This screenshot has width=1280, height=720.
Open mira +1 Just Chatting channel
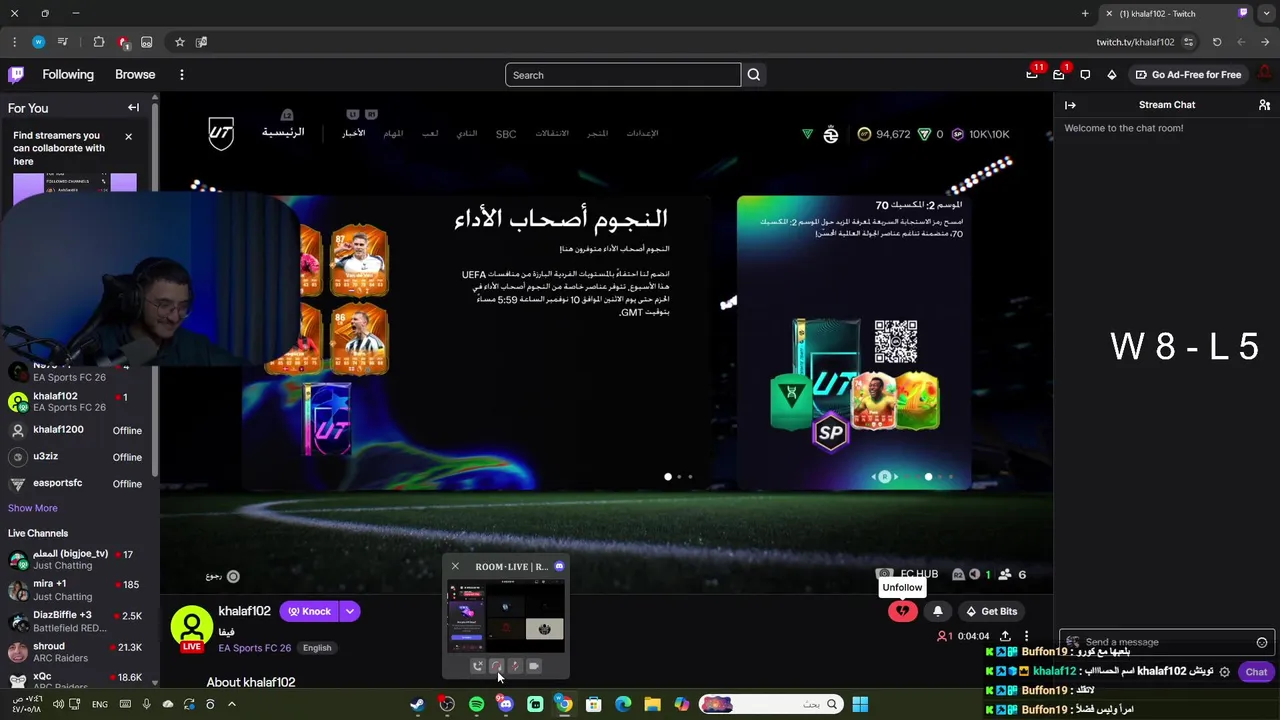pyautogui.click(x=79, y=590)
